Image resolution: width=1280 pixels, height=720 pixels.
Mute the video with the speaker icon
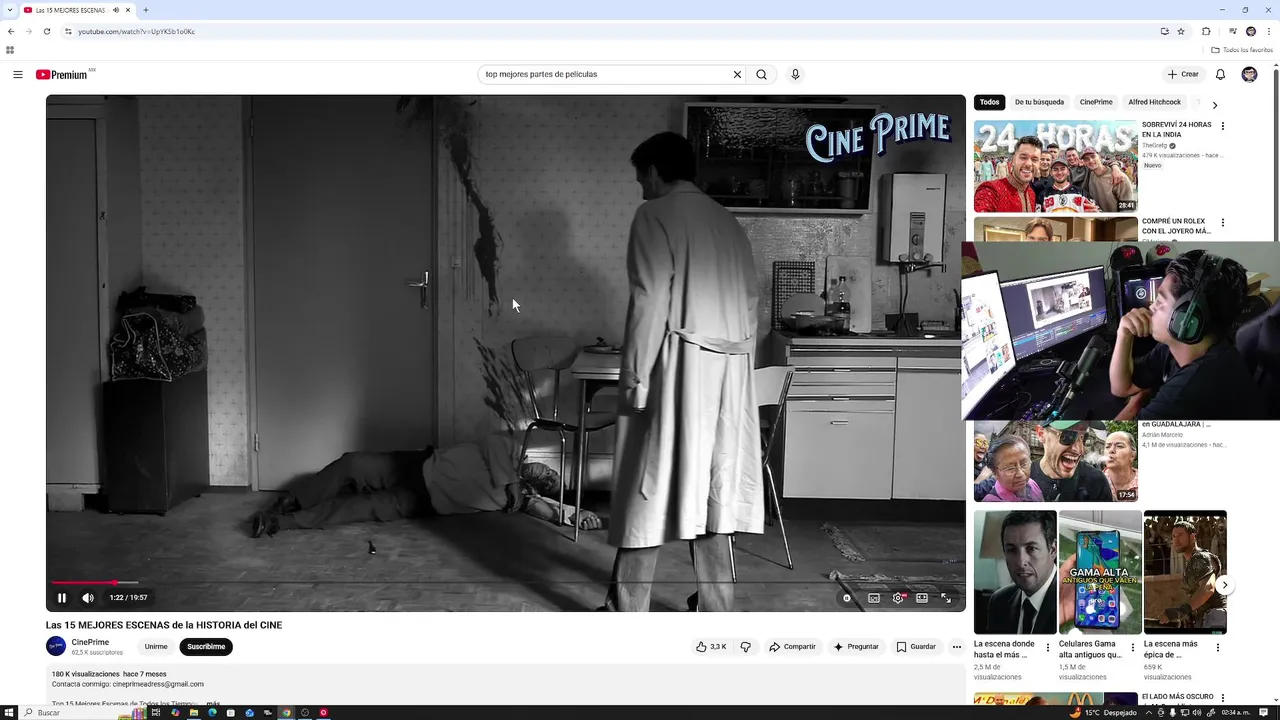[x=88, y=598]
